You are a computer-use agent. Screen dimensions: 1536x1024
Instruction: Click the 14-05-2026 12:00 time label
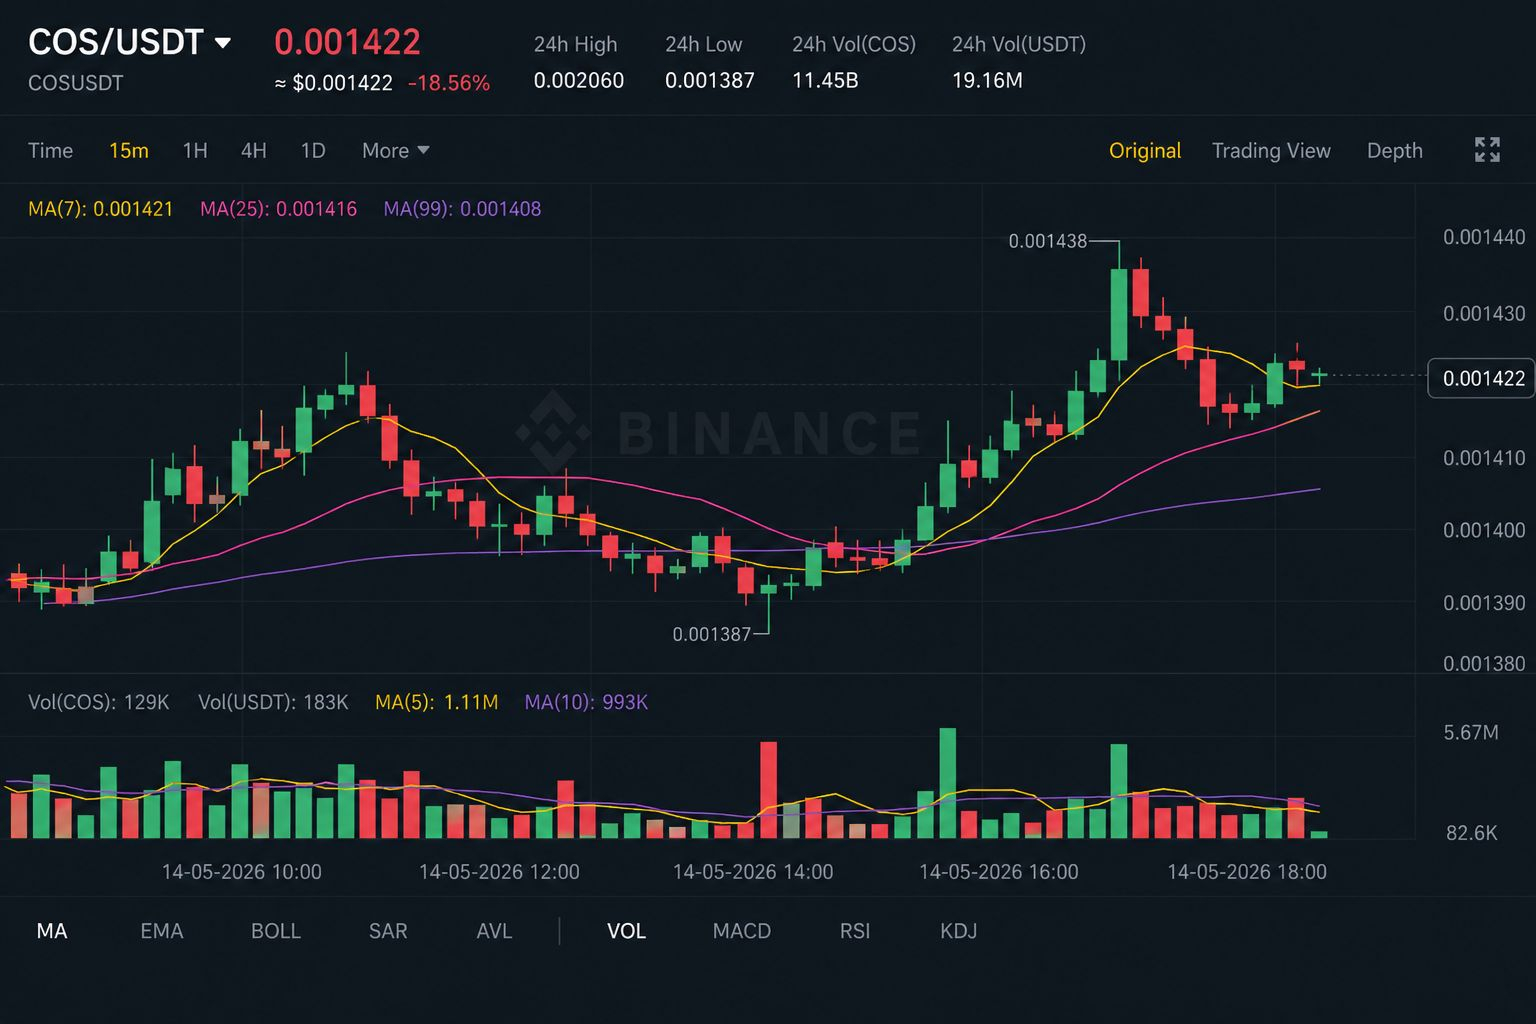[499, 872]
